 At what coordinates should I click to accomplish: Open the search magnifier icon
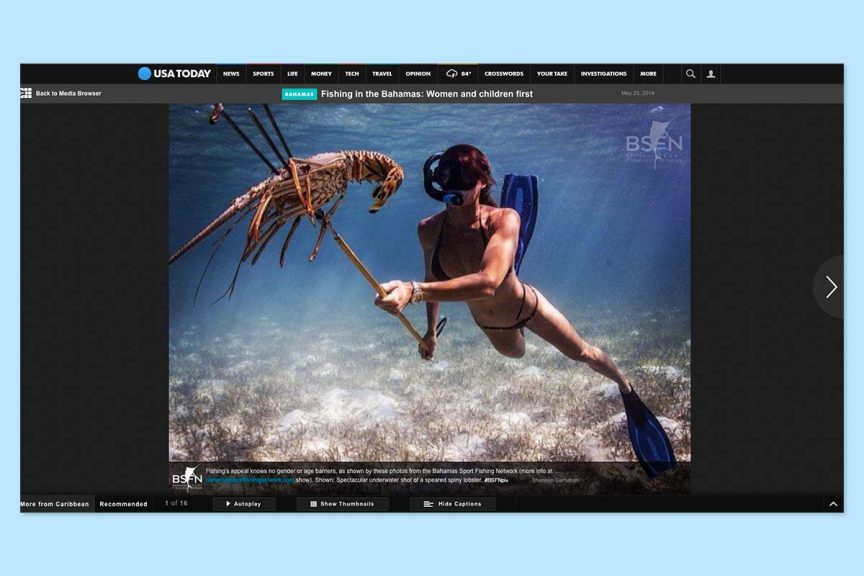690,73
